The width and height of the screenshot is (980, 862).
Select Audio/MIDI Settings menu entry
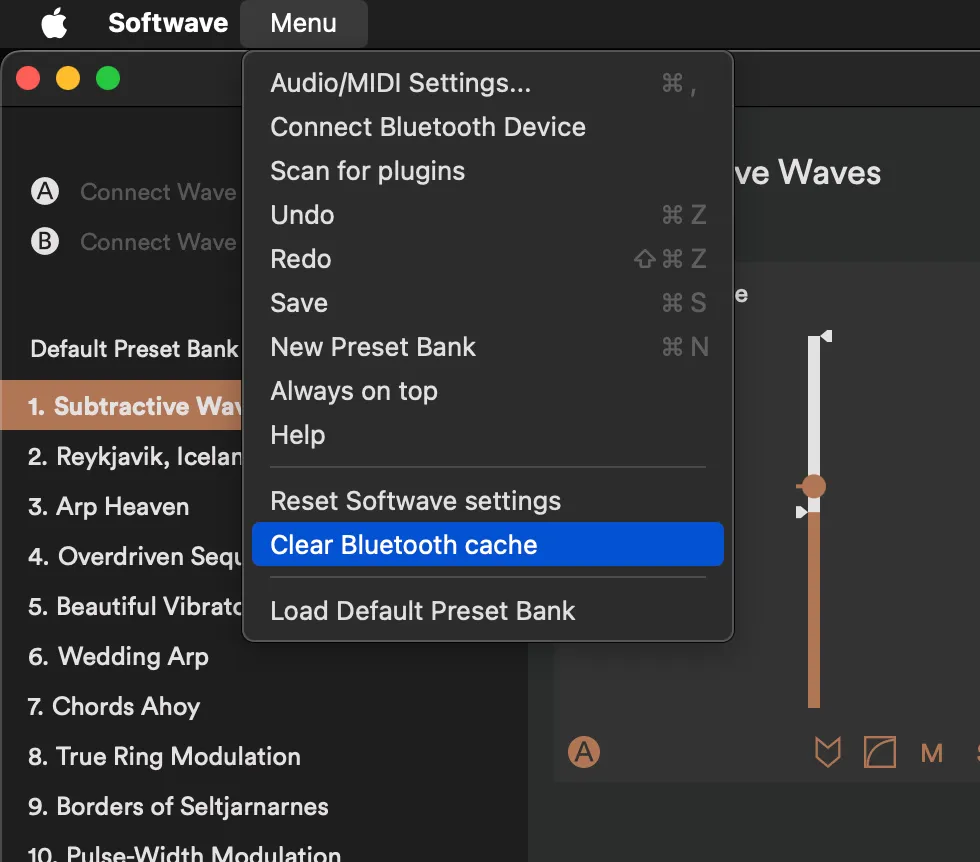click(400, 83)
